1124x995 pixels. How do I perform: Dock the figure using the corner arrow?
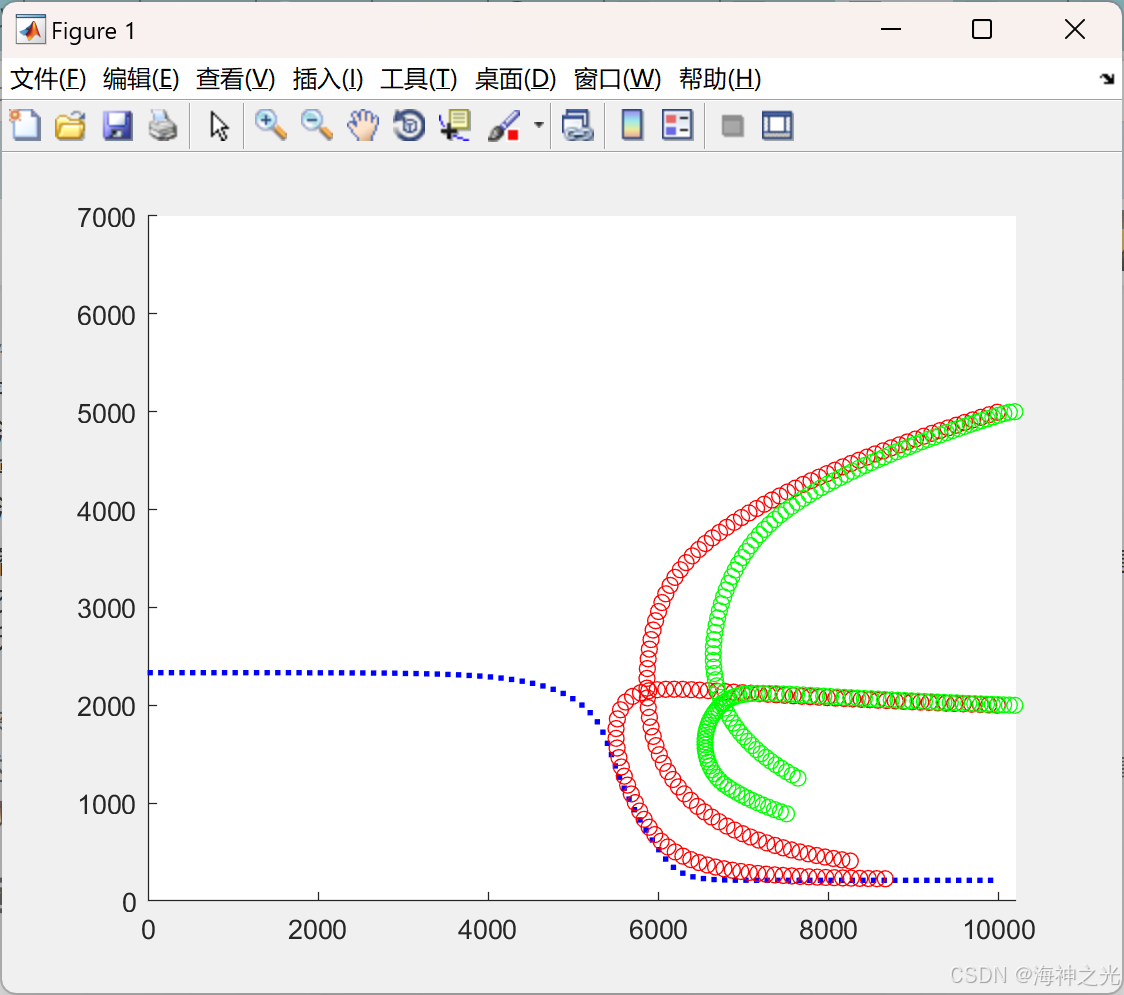coord(1108,79)
